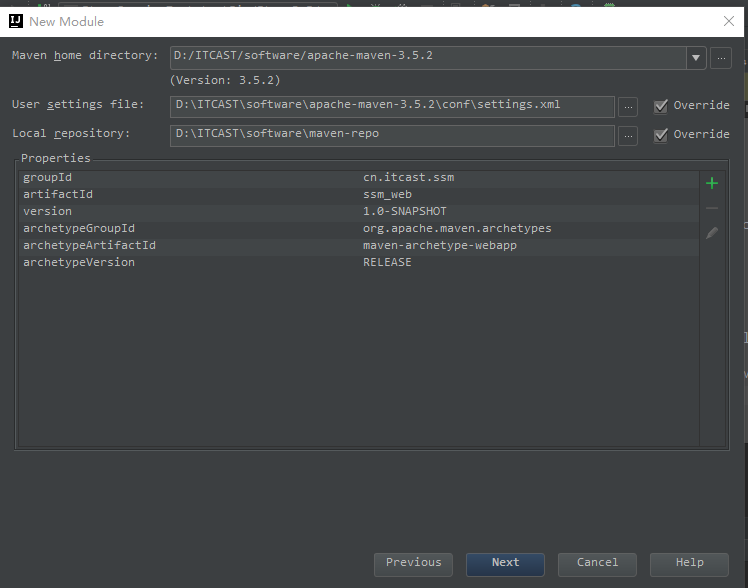
Task: Select the archetypeArtifactId property row
Action: click(359, 246)
